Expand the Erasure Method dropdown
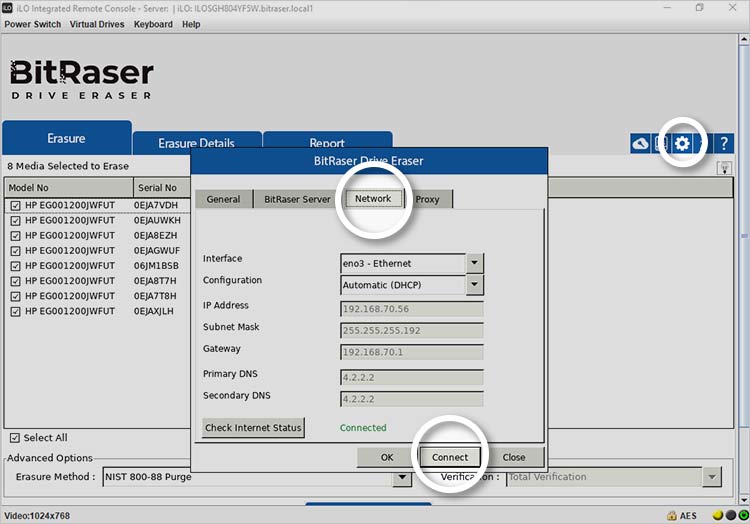The height and width of the screenshot is (524, 750). click(x=402, y=477)
